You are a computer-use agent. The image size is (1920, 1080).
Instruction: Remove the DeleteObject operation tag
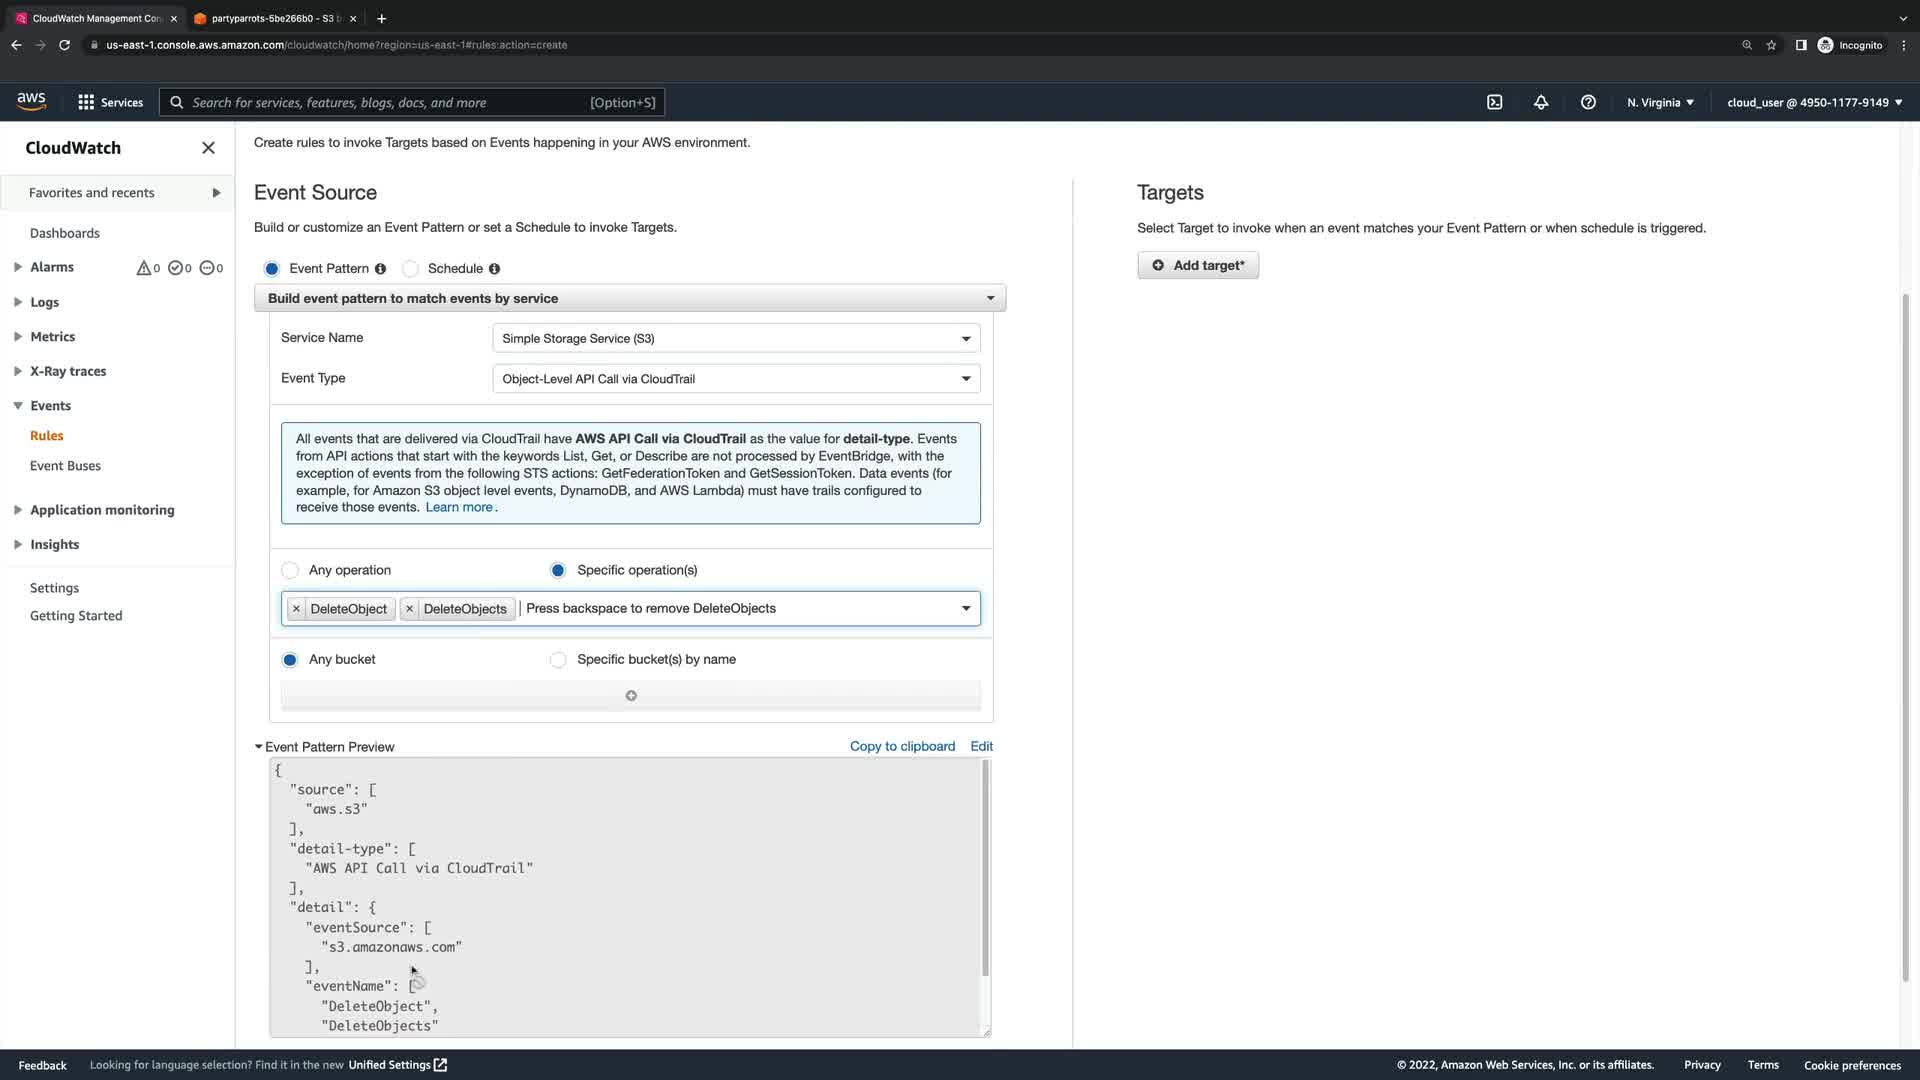point(296,609)
